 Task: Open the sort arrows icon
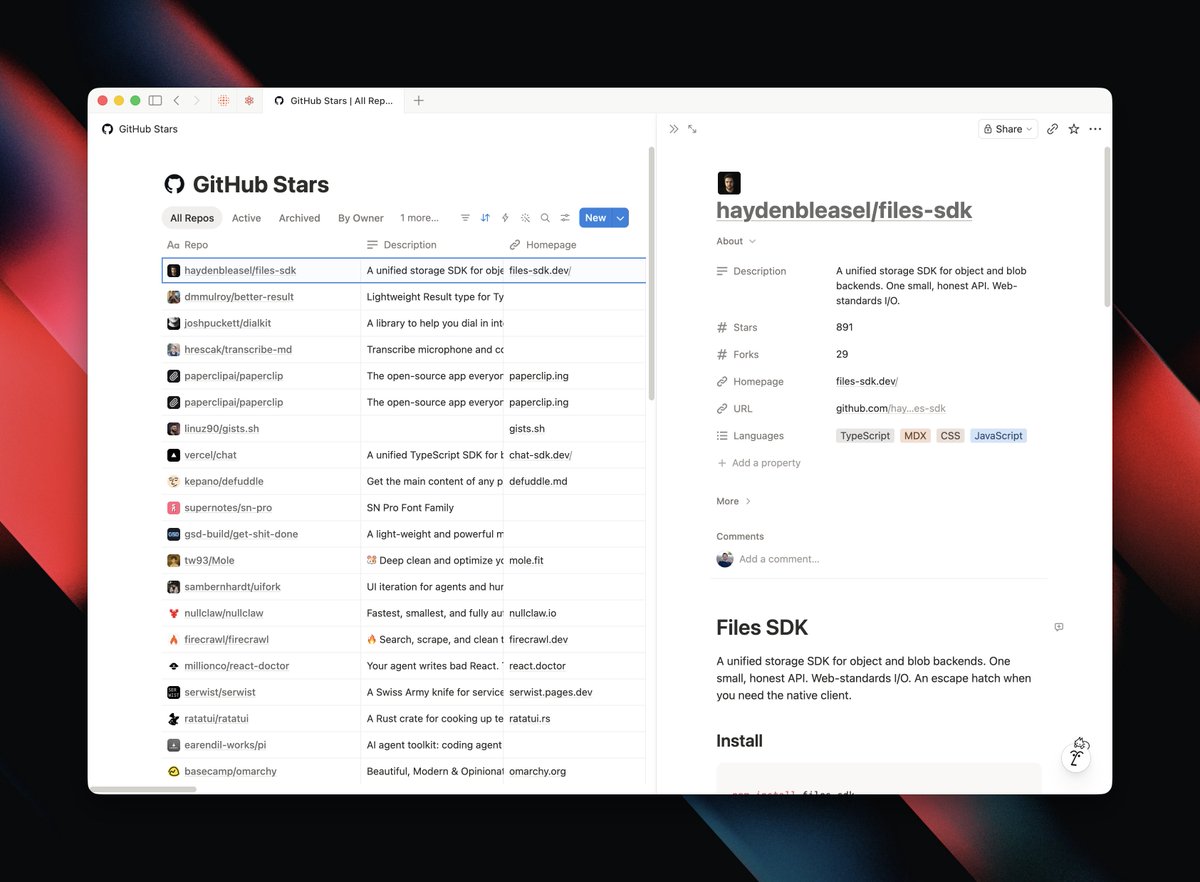[485, 218]
